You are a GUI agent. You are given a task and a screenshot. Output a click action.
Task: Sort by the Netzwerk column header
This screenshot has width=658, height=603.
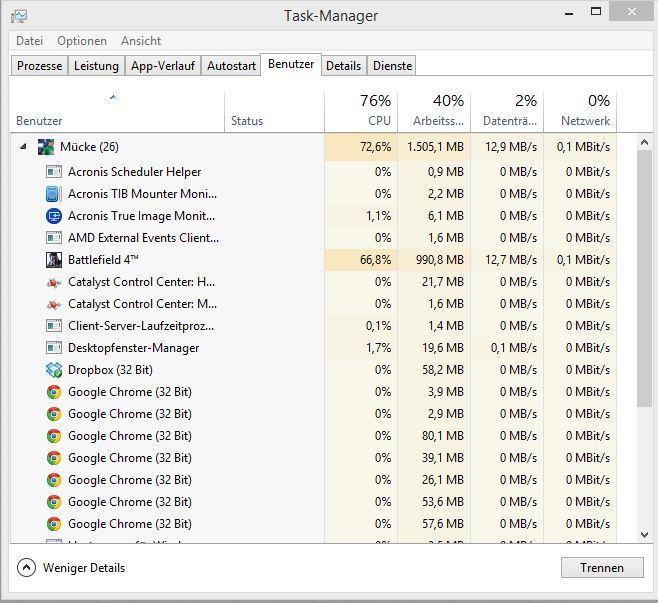(x=580, y=111)
